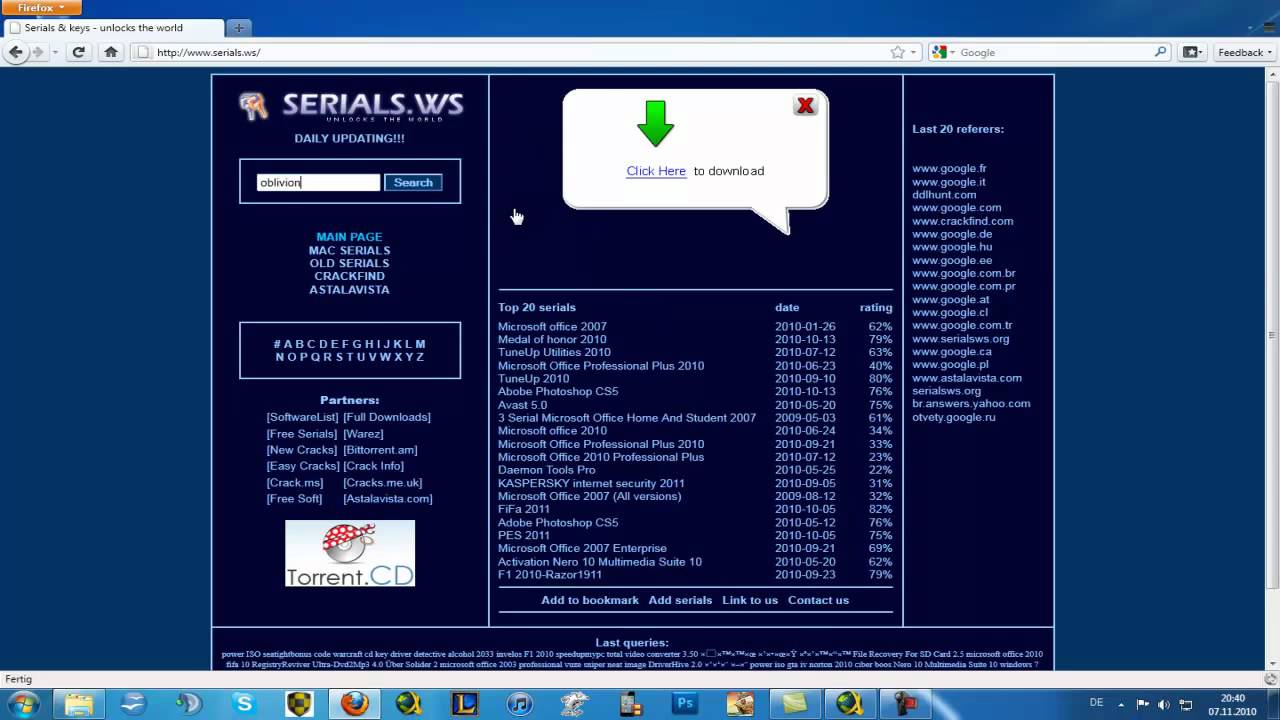Open the ASTALAVISTA menu link
The image size is (1280, 720).
(x=349, y=289)
